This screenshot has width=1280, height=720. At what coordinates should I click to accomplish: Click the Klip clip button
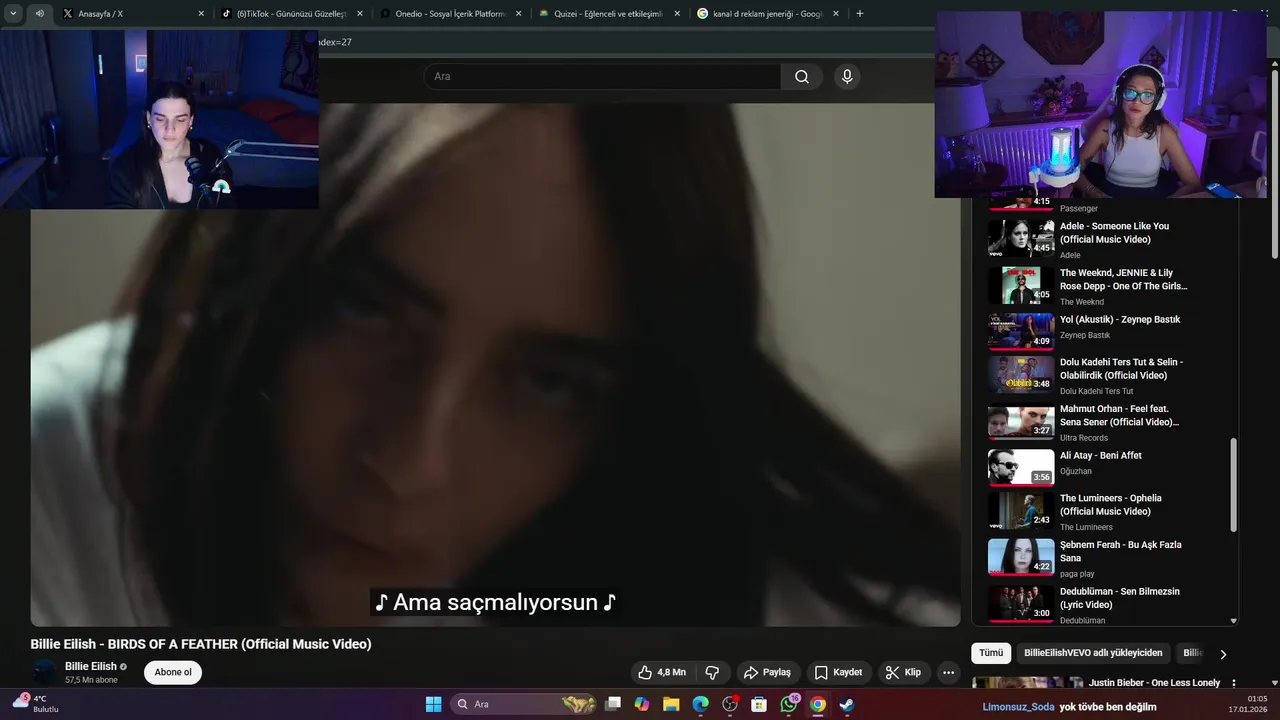(x=903, y=672)
